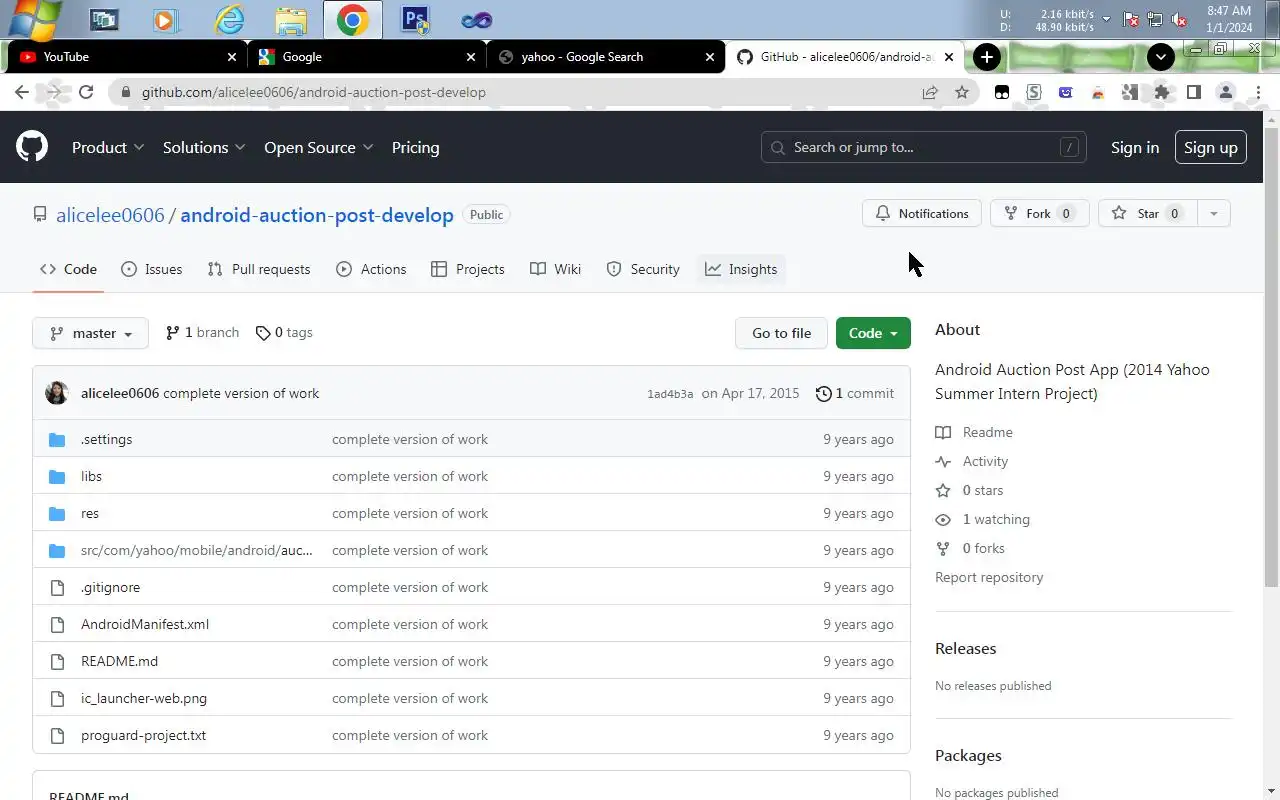Switch to the YouTube browser tab
Image resolution: width=1280 pixels, height=800 pixels.
tap(125, 57)
